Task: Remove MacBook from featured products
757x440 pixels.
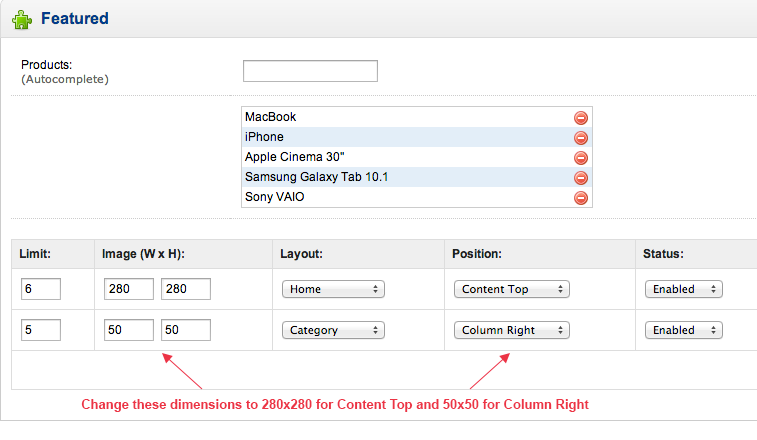Action: (x=580, y=118)
